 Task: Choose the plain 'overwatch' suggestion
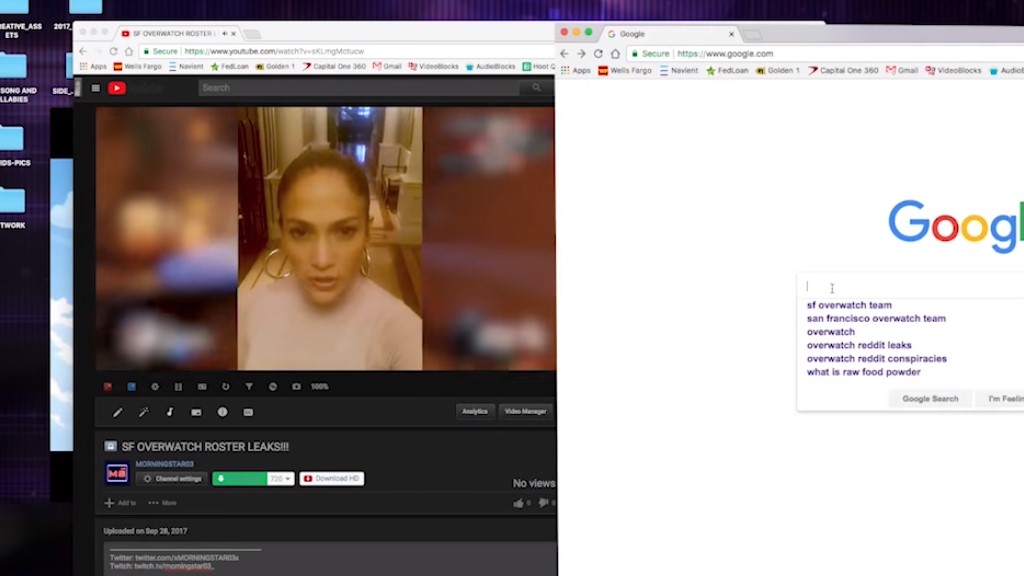click(x=831, y=332)
